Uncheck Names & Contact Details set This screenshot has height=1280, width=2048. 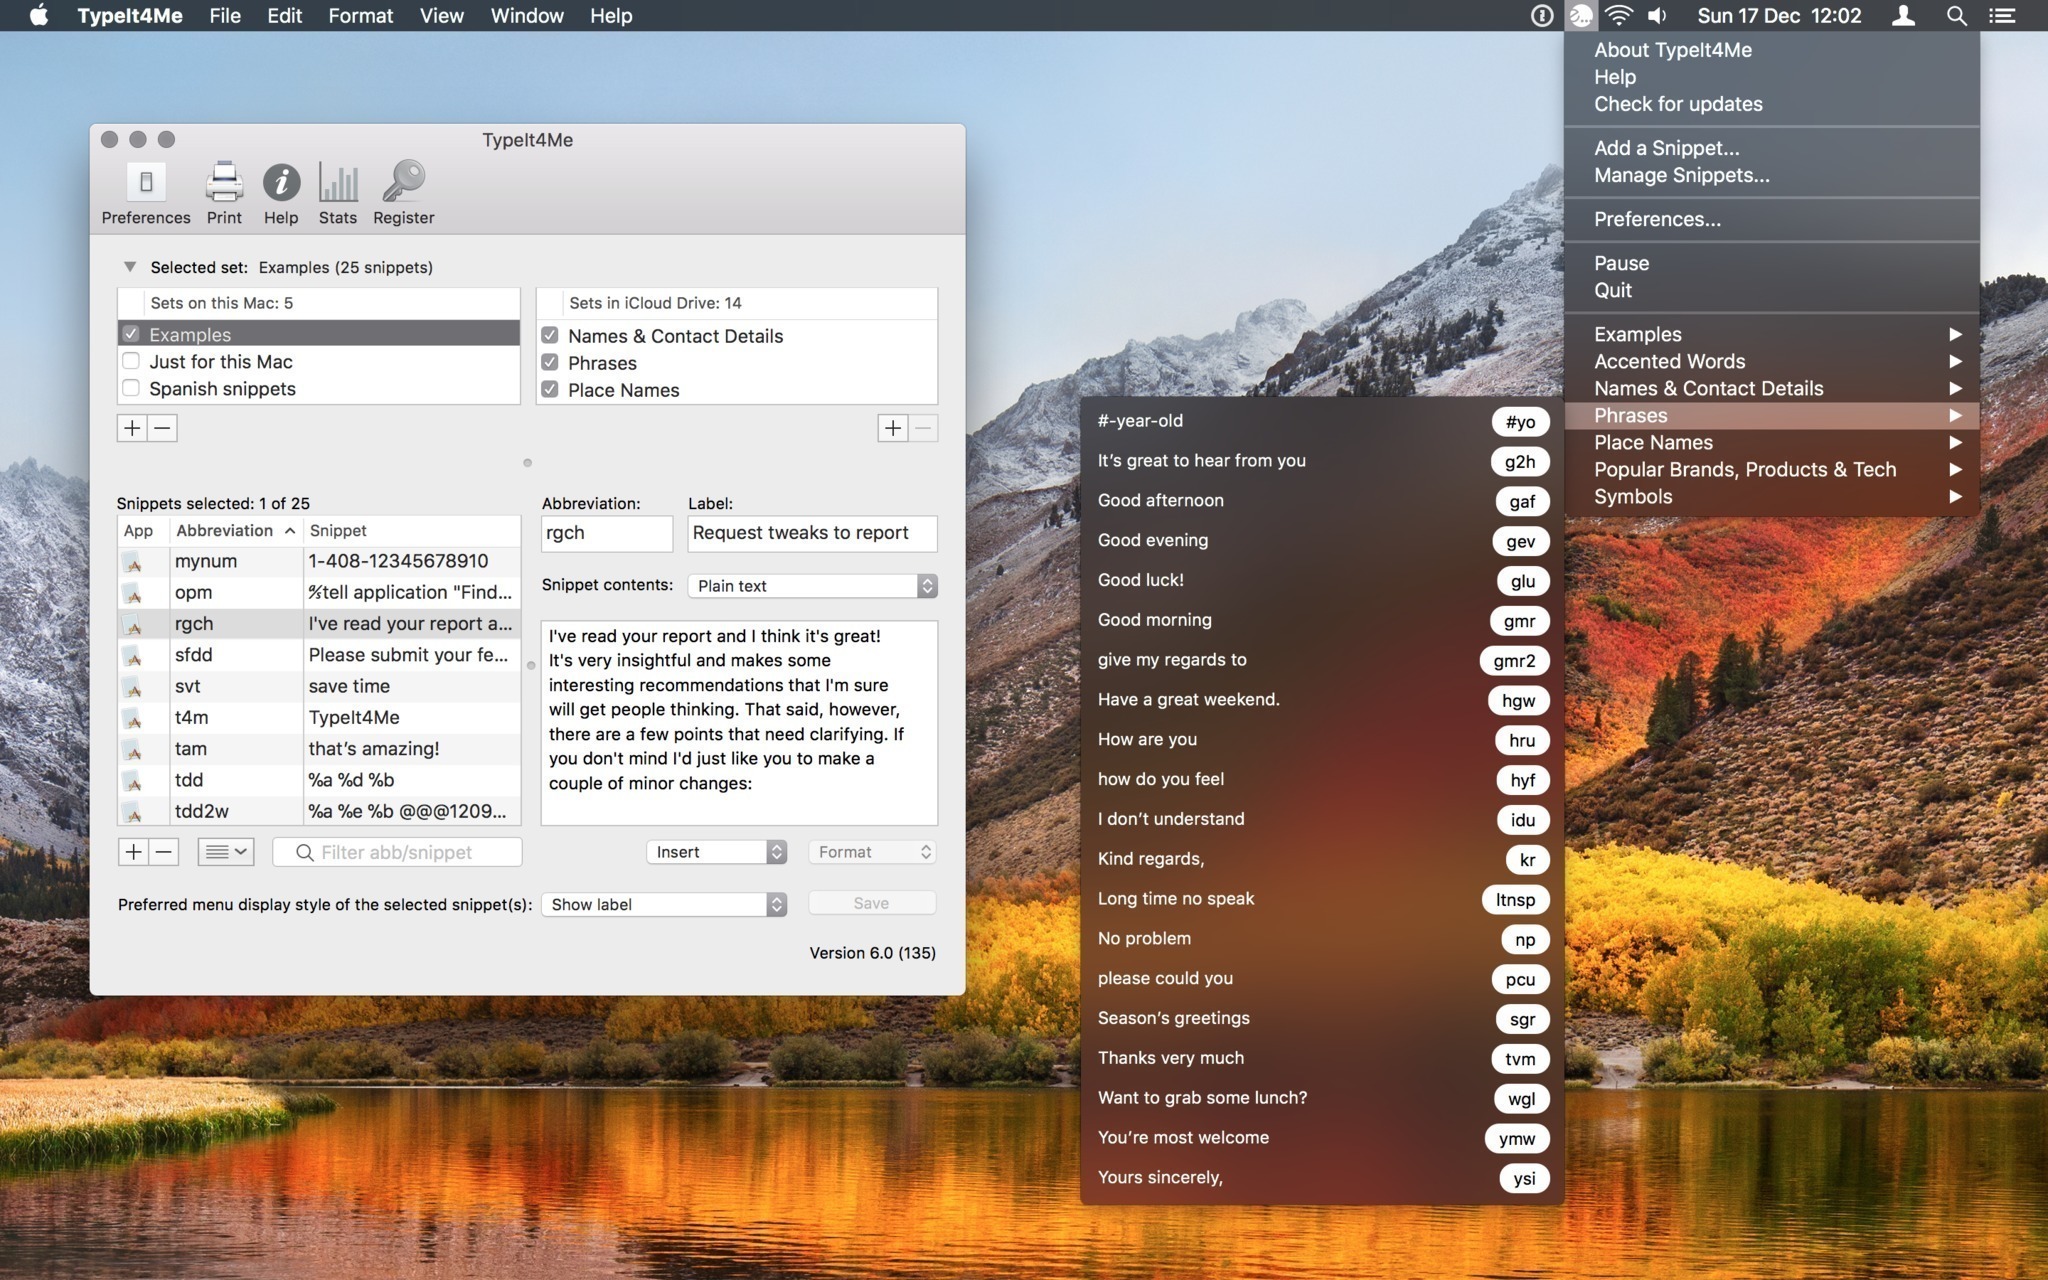(550, 335)
